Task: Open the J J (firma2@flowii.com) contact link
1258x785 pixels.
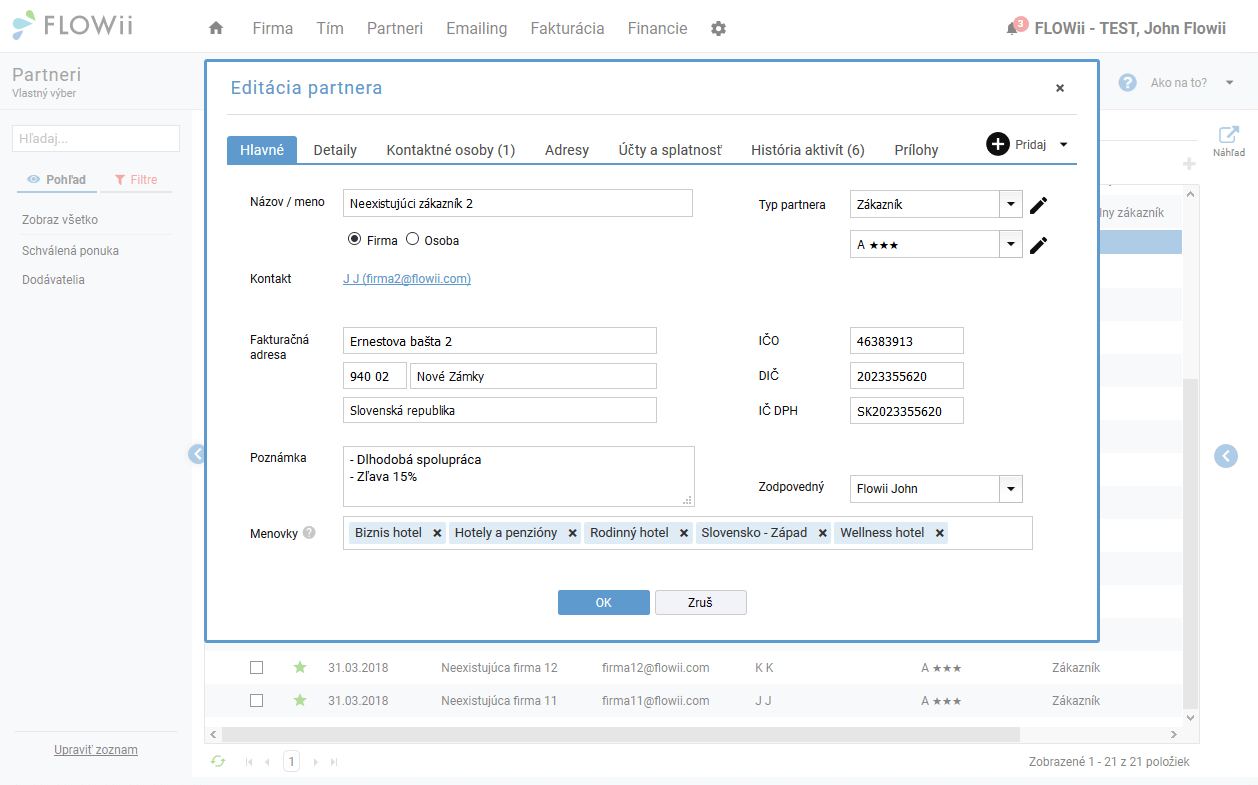Action: pos(407,279)
